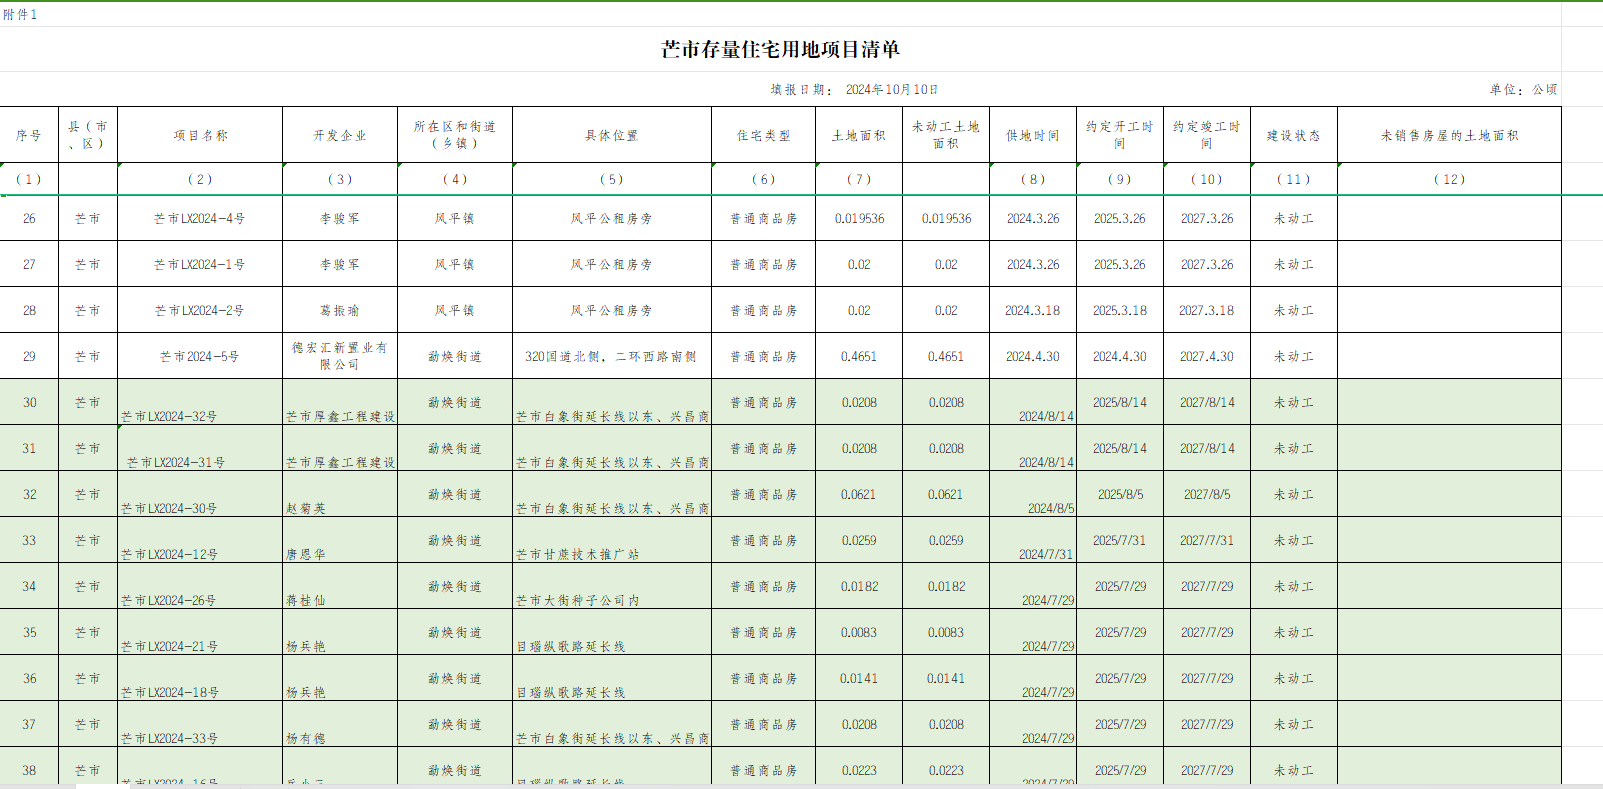The image size is (1603, 789).
Task: Click the "2024.3.18" supply date cell
Action: [x=1033, y=310]
